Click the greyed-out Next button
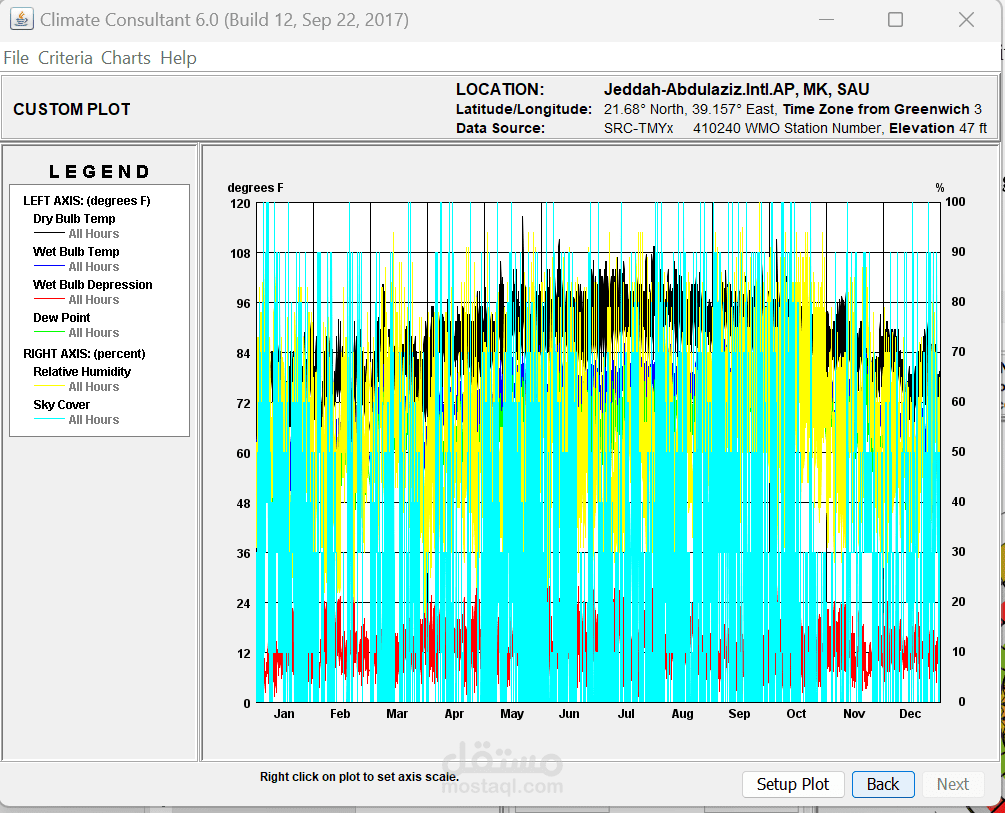 [x=953, y=784]
